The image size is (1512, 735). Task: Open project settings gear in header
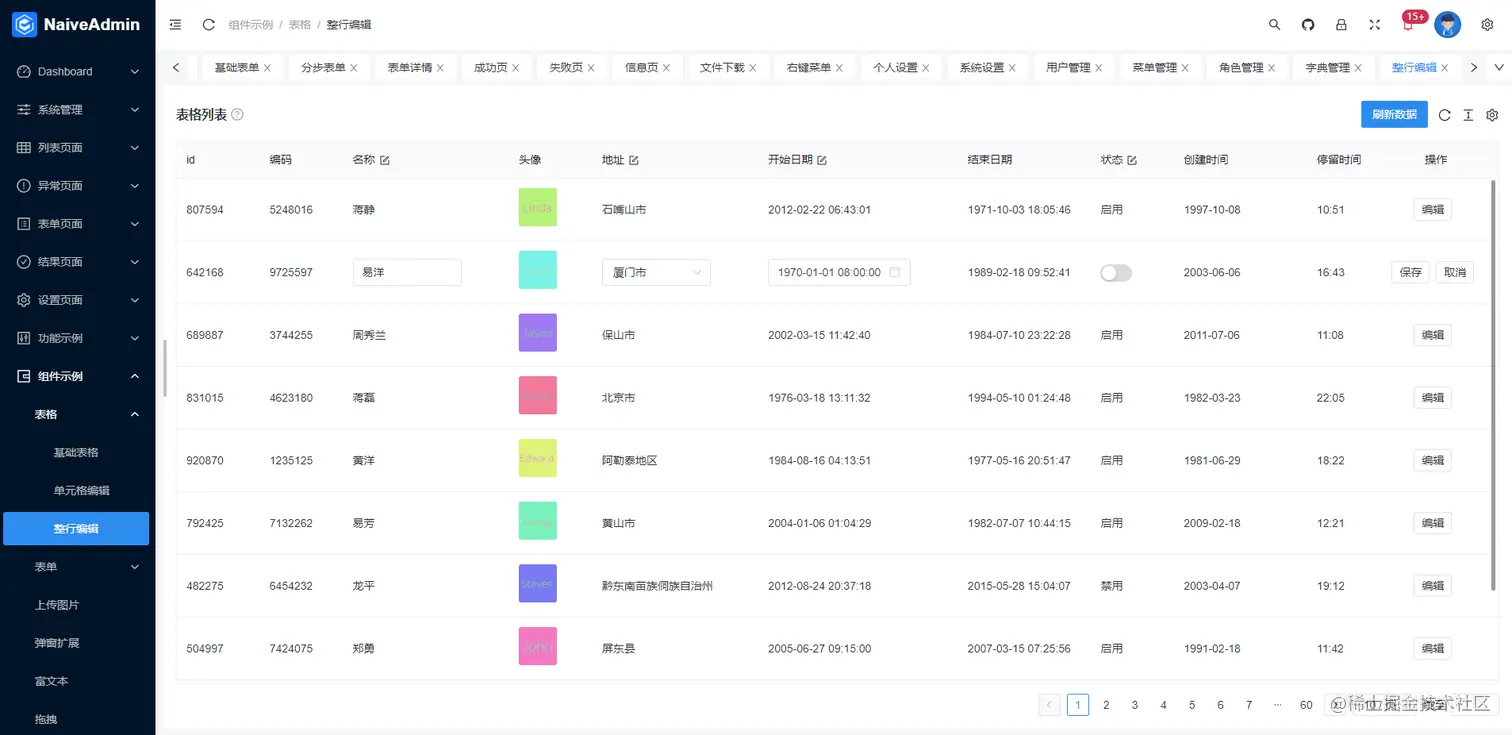[x=1487, y=24]
